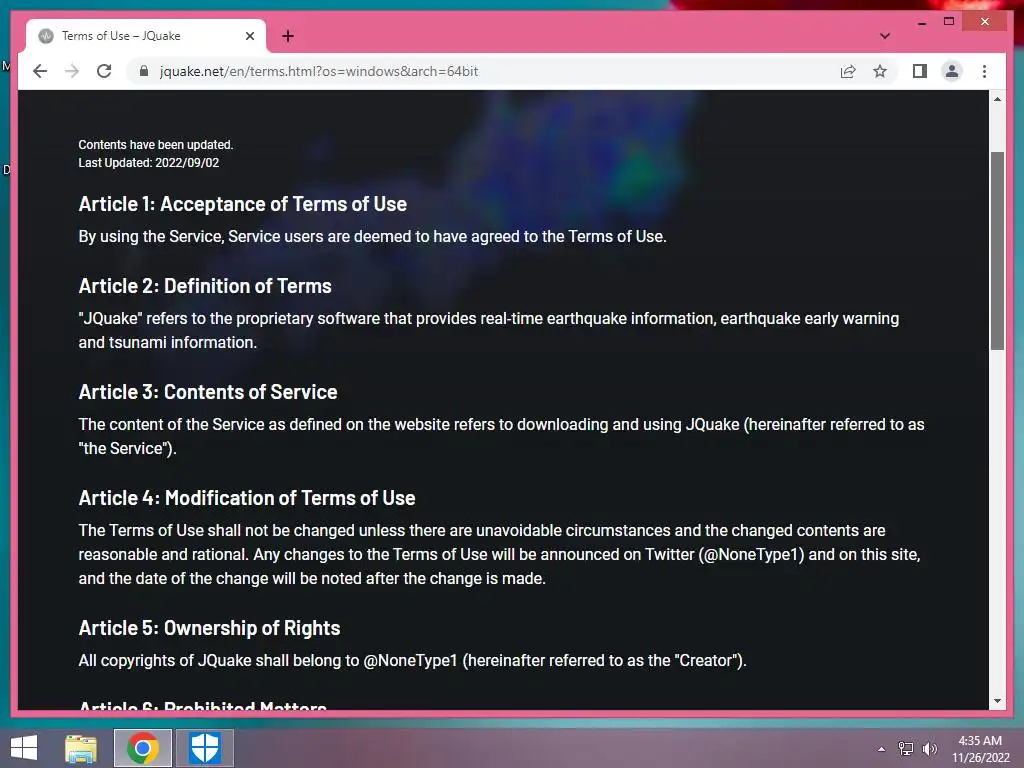Open the Chrome side panel

click(920, 71)
